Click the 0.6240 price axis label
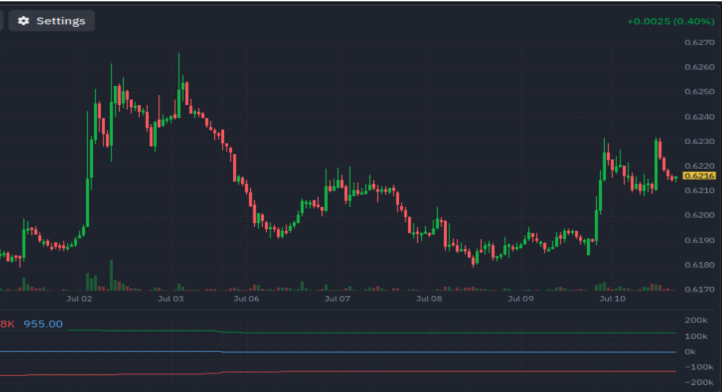Image resolution: width=722 pixels, height=392 pixels. [x=699, y=117]
